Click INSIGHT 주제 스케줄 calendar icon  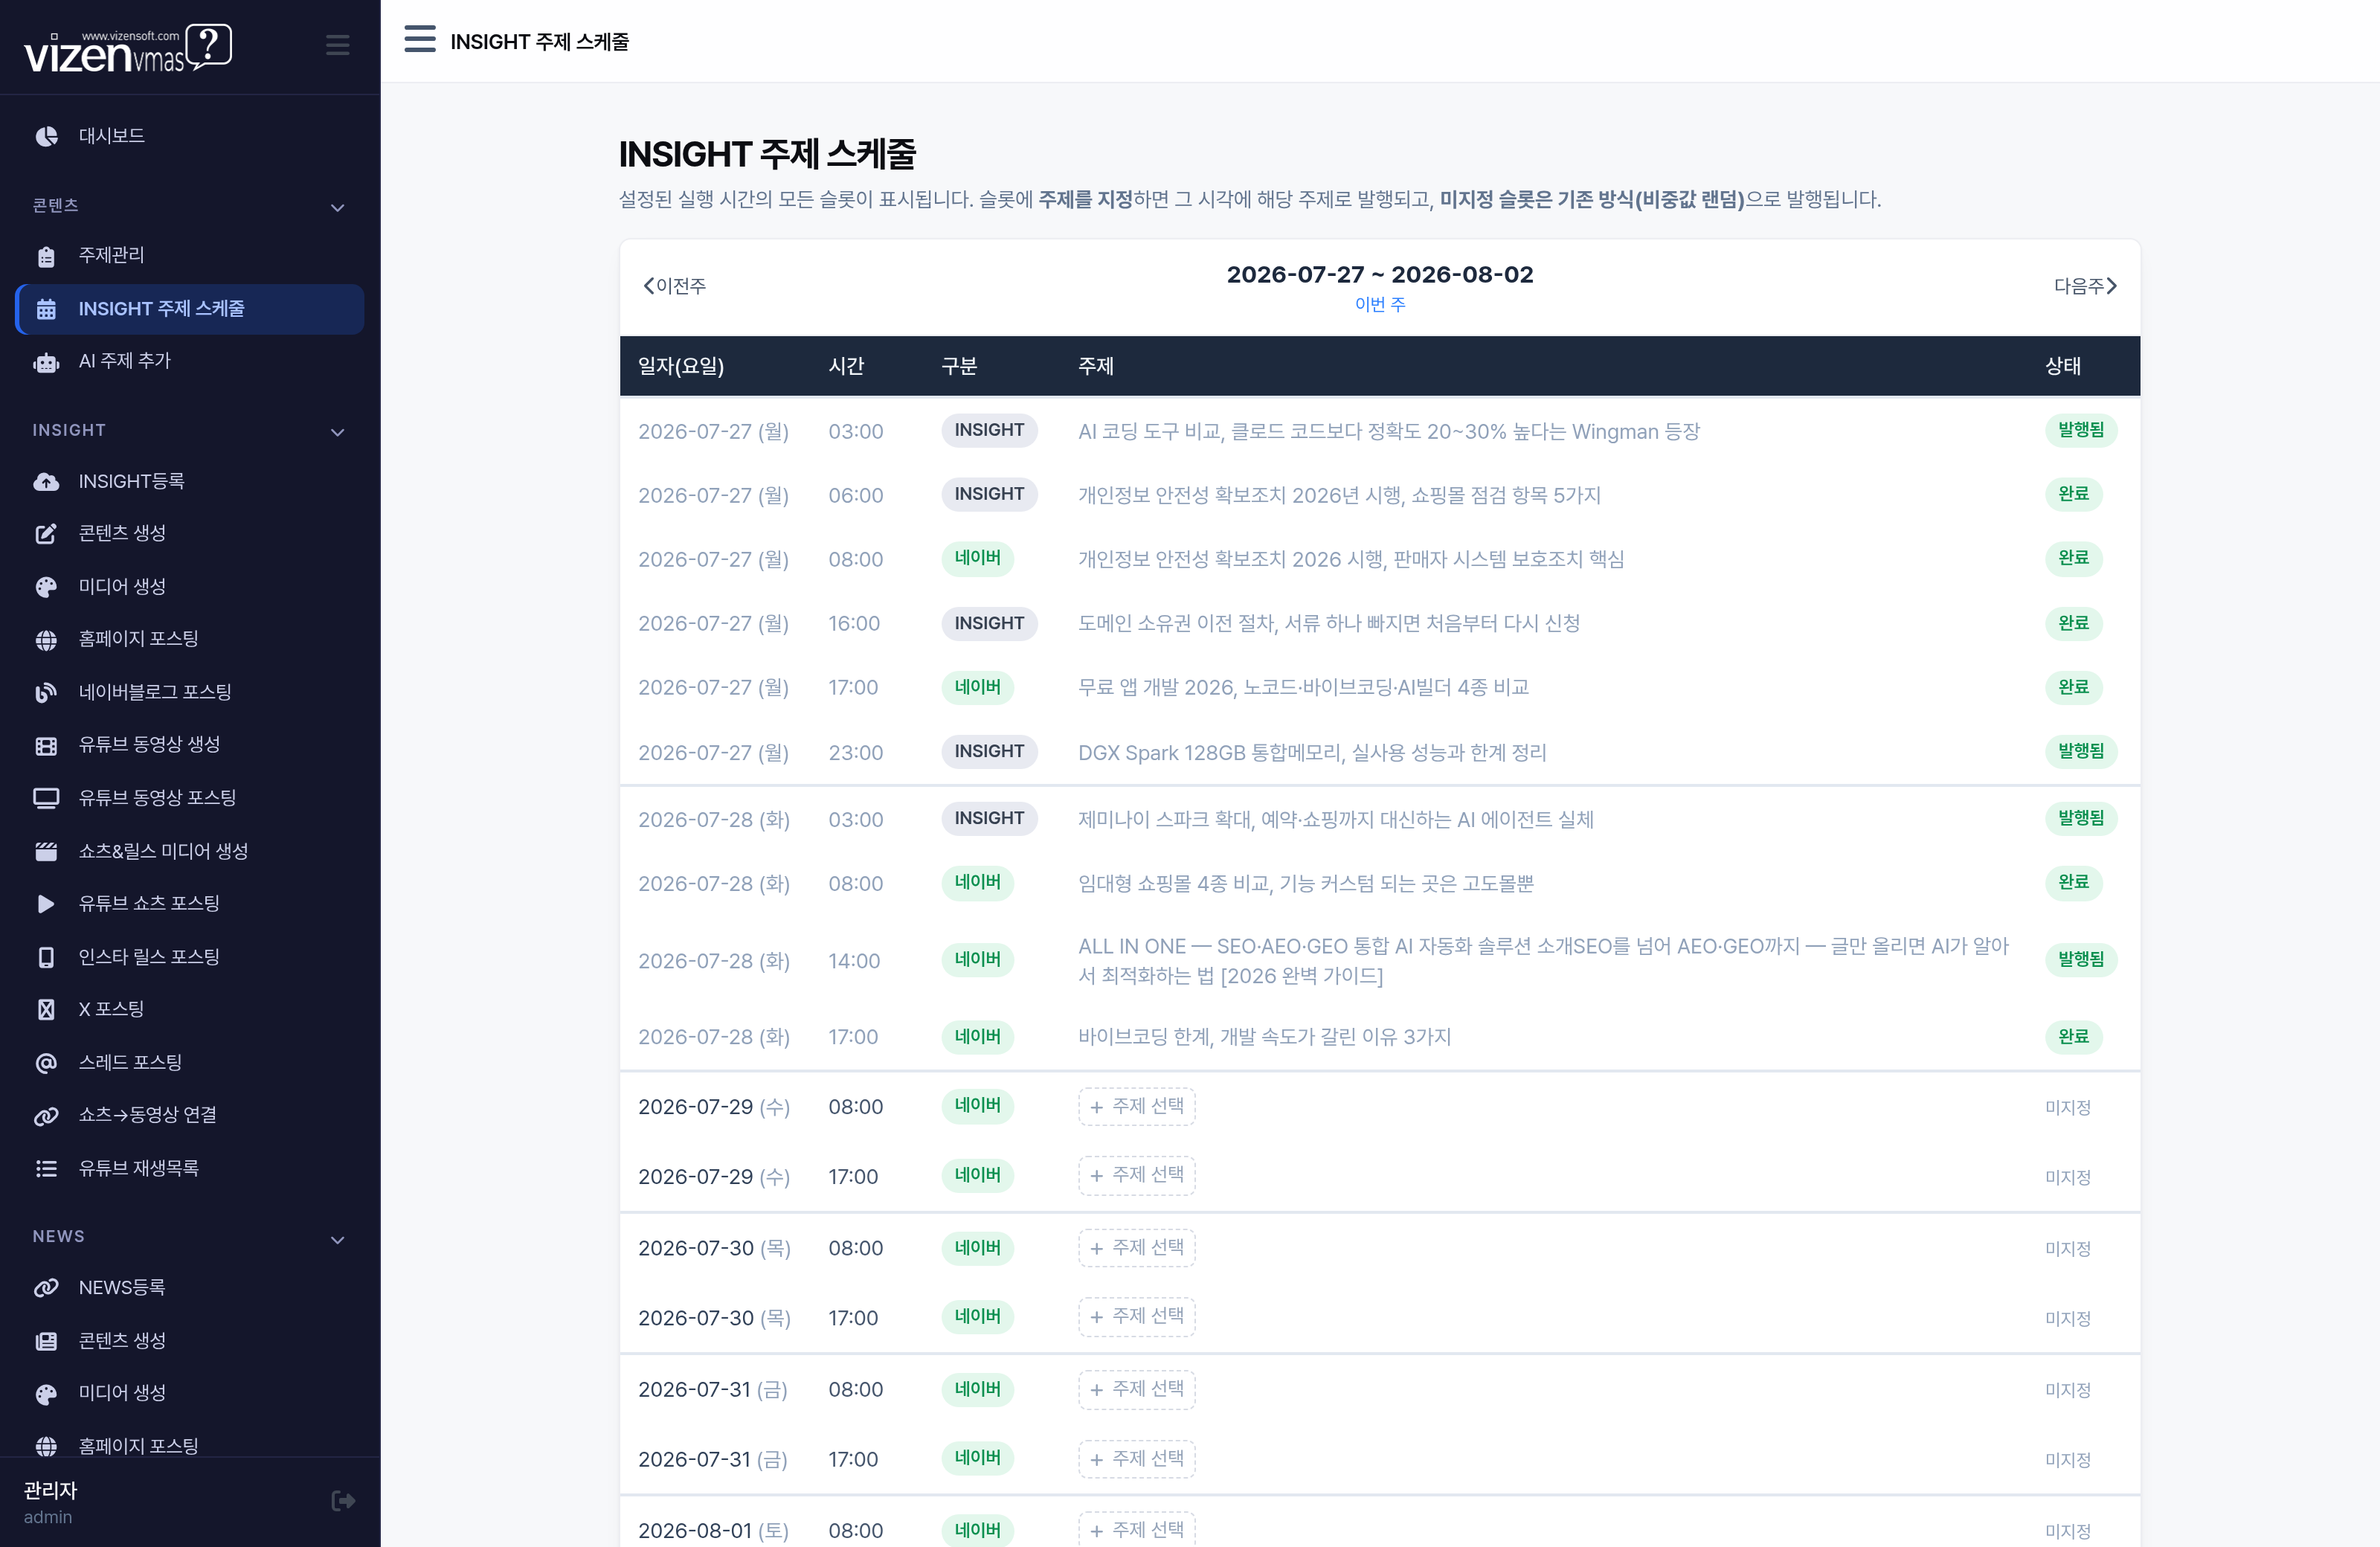pyautogui.click(x=46, y=309)
